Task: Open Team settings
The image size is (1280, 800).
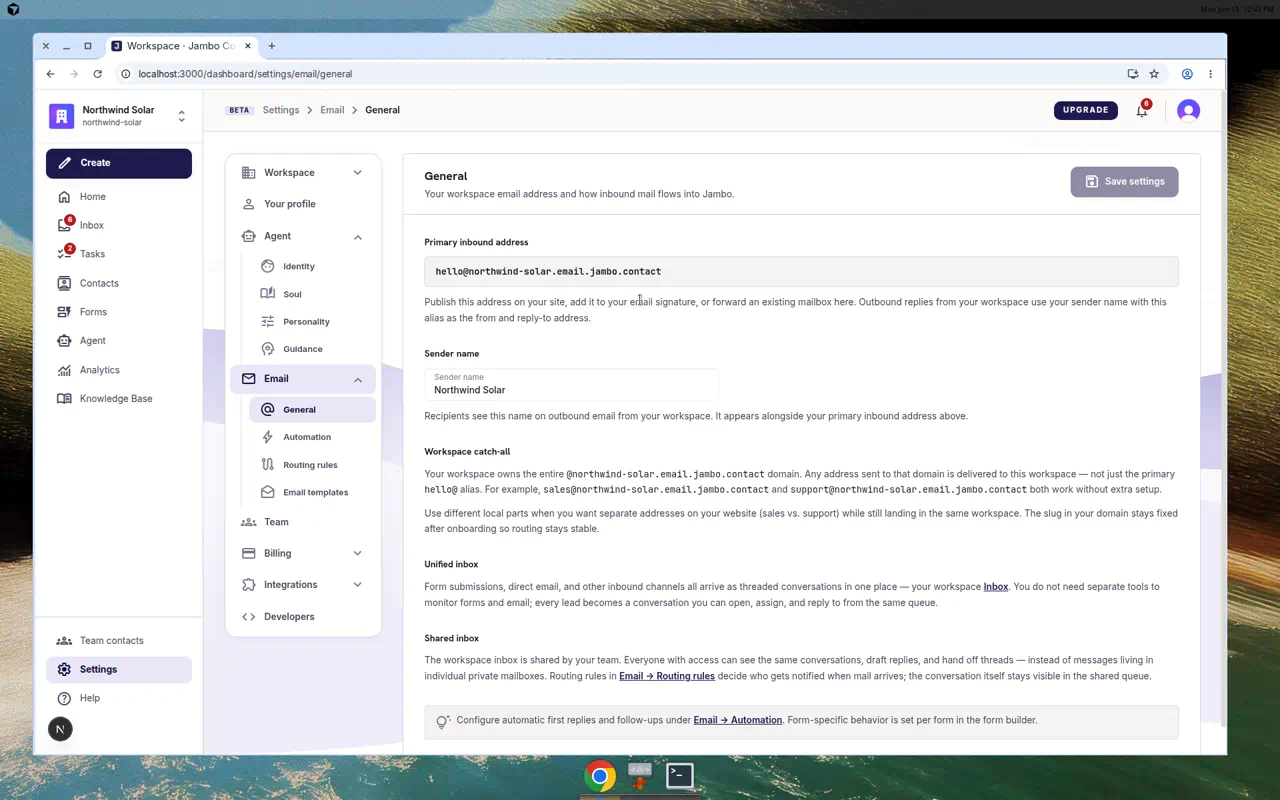Action: [x=303, y=522]
